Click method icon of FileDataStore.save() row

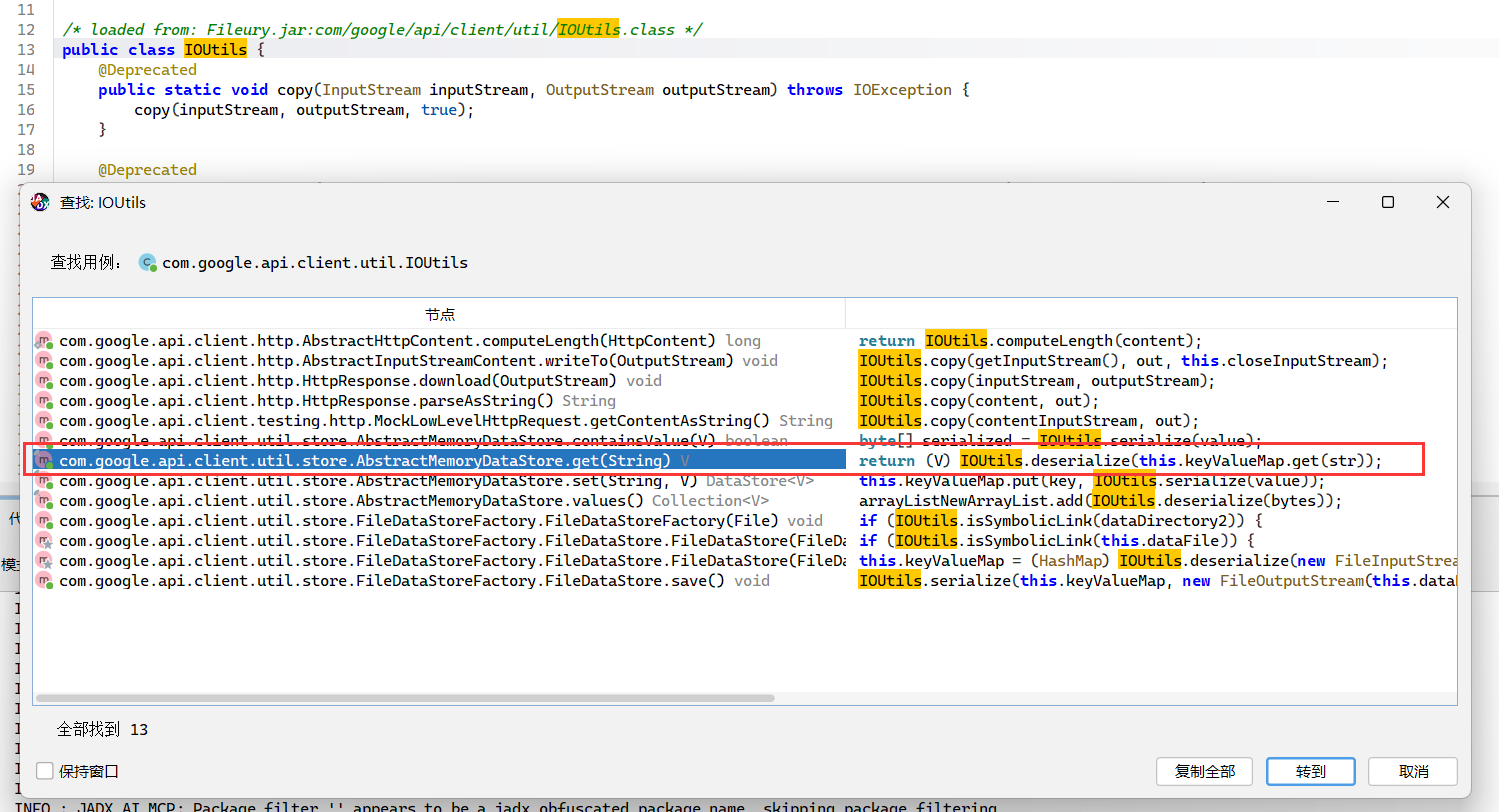[44, 581]
